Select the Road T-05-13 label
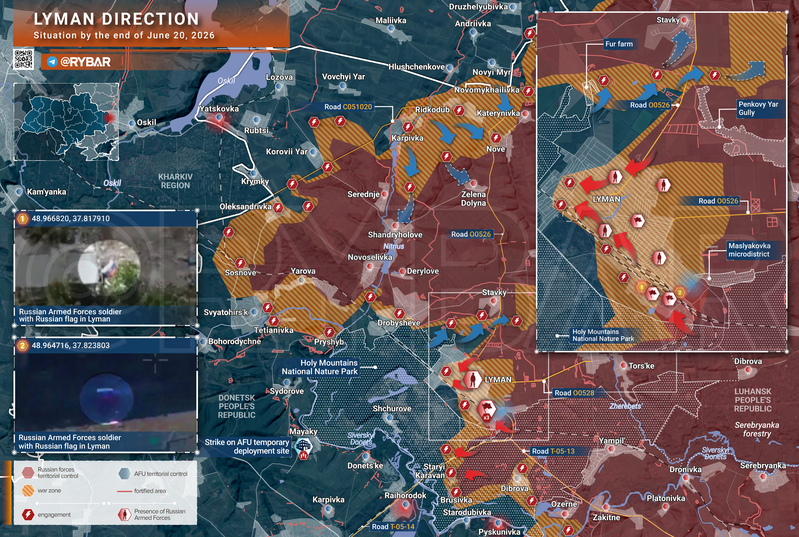 [553, 451]
